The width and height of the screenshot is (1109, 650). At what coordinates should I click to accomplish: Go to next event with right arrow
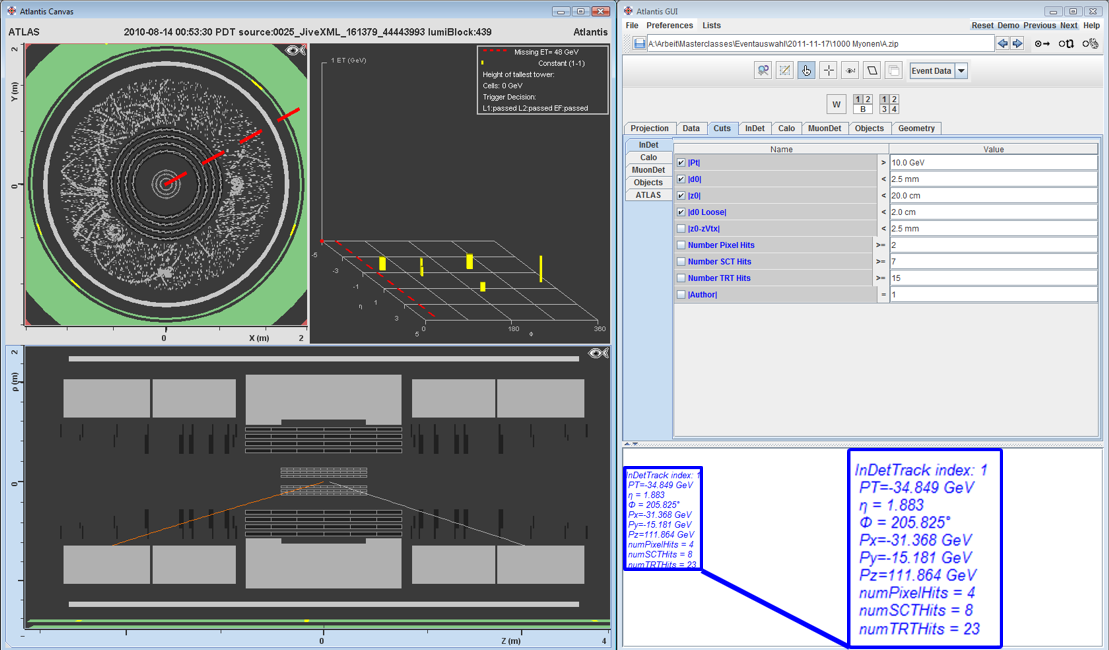1017,44
